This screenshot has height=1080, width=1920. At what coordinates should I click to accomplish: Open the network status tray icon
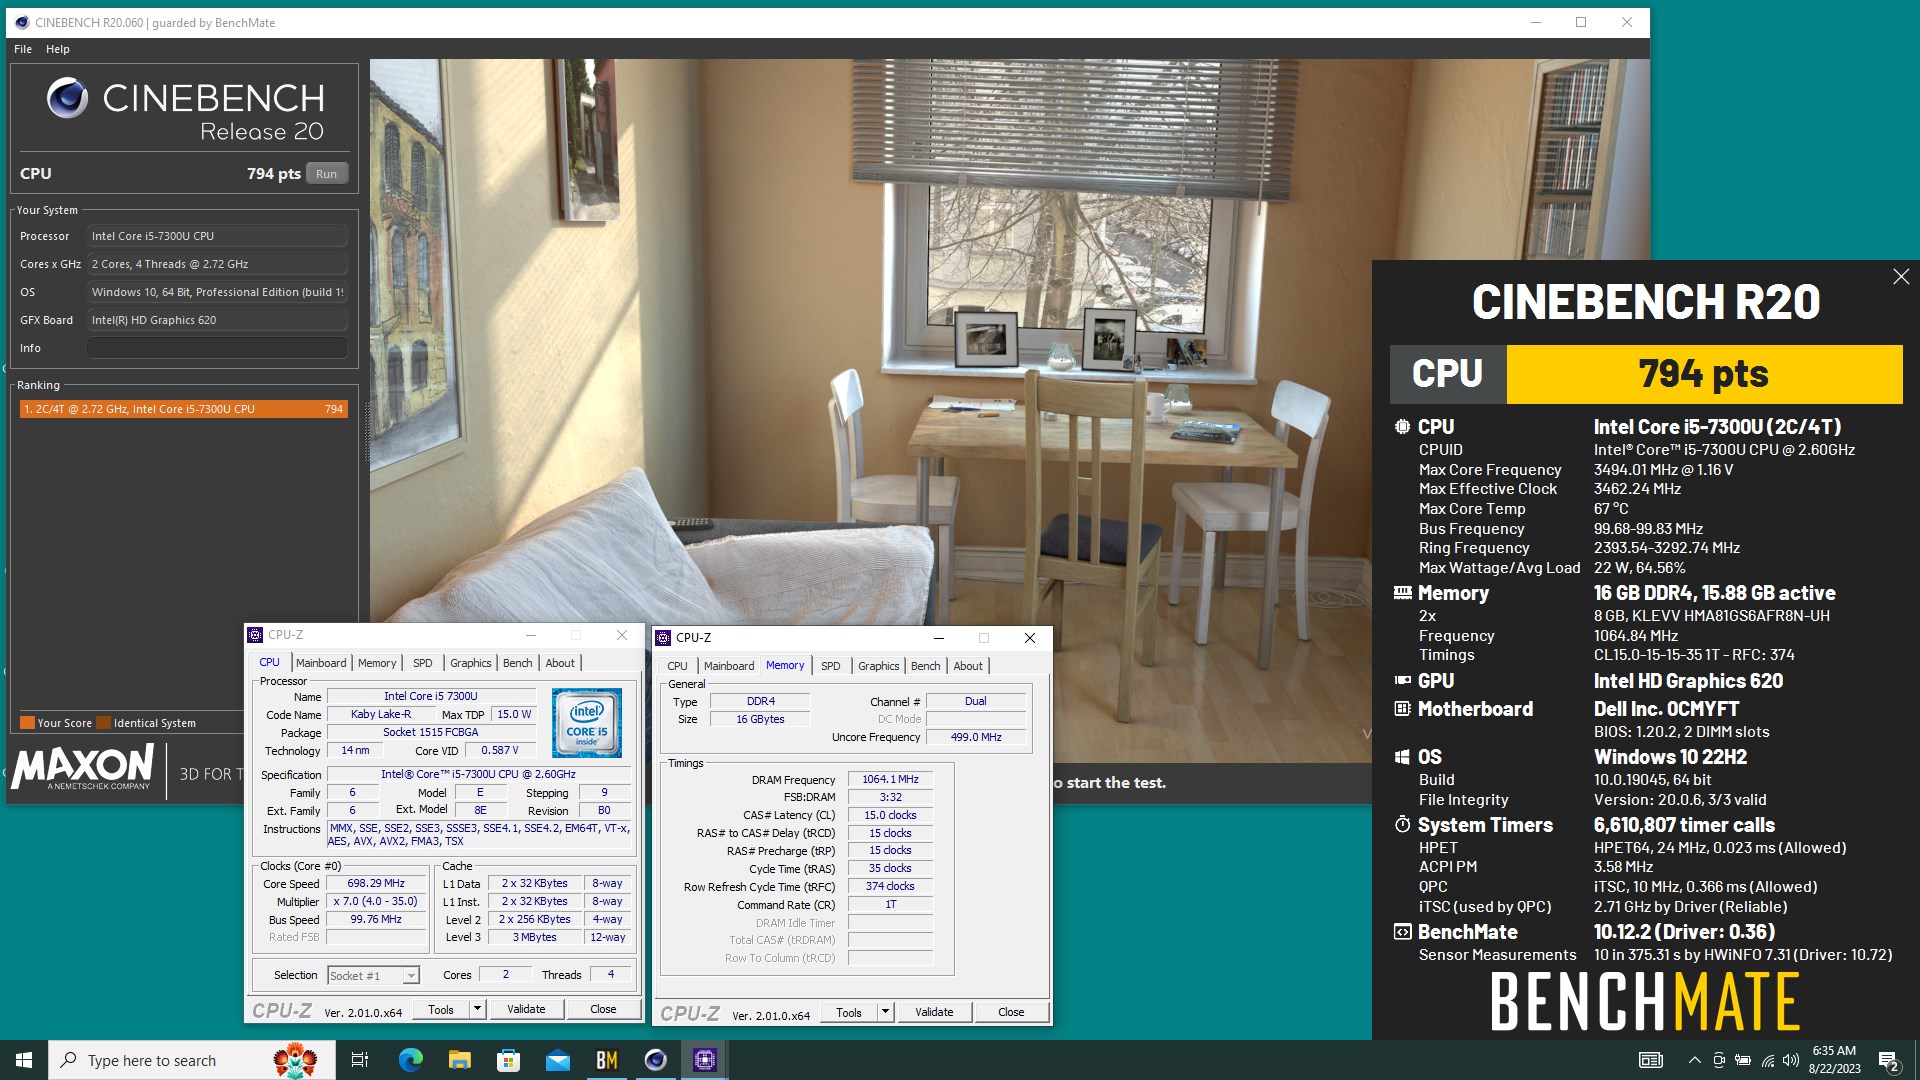pos(1767,1060)
